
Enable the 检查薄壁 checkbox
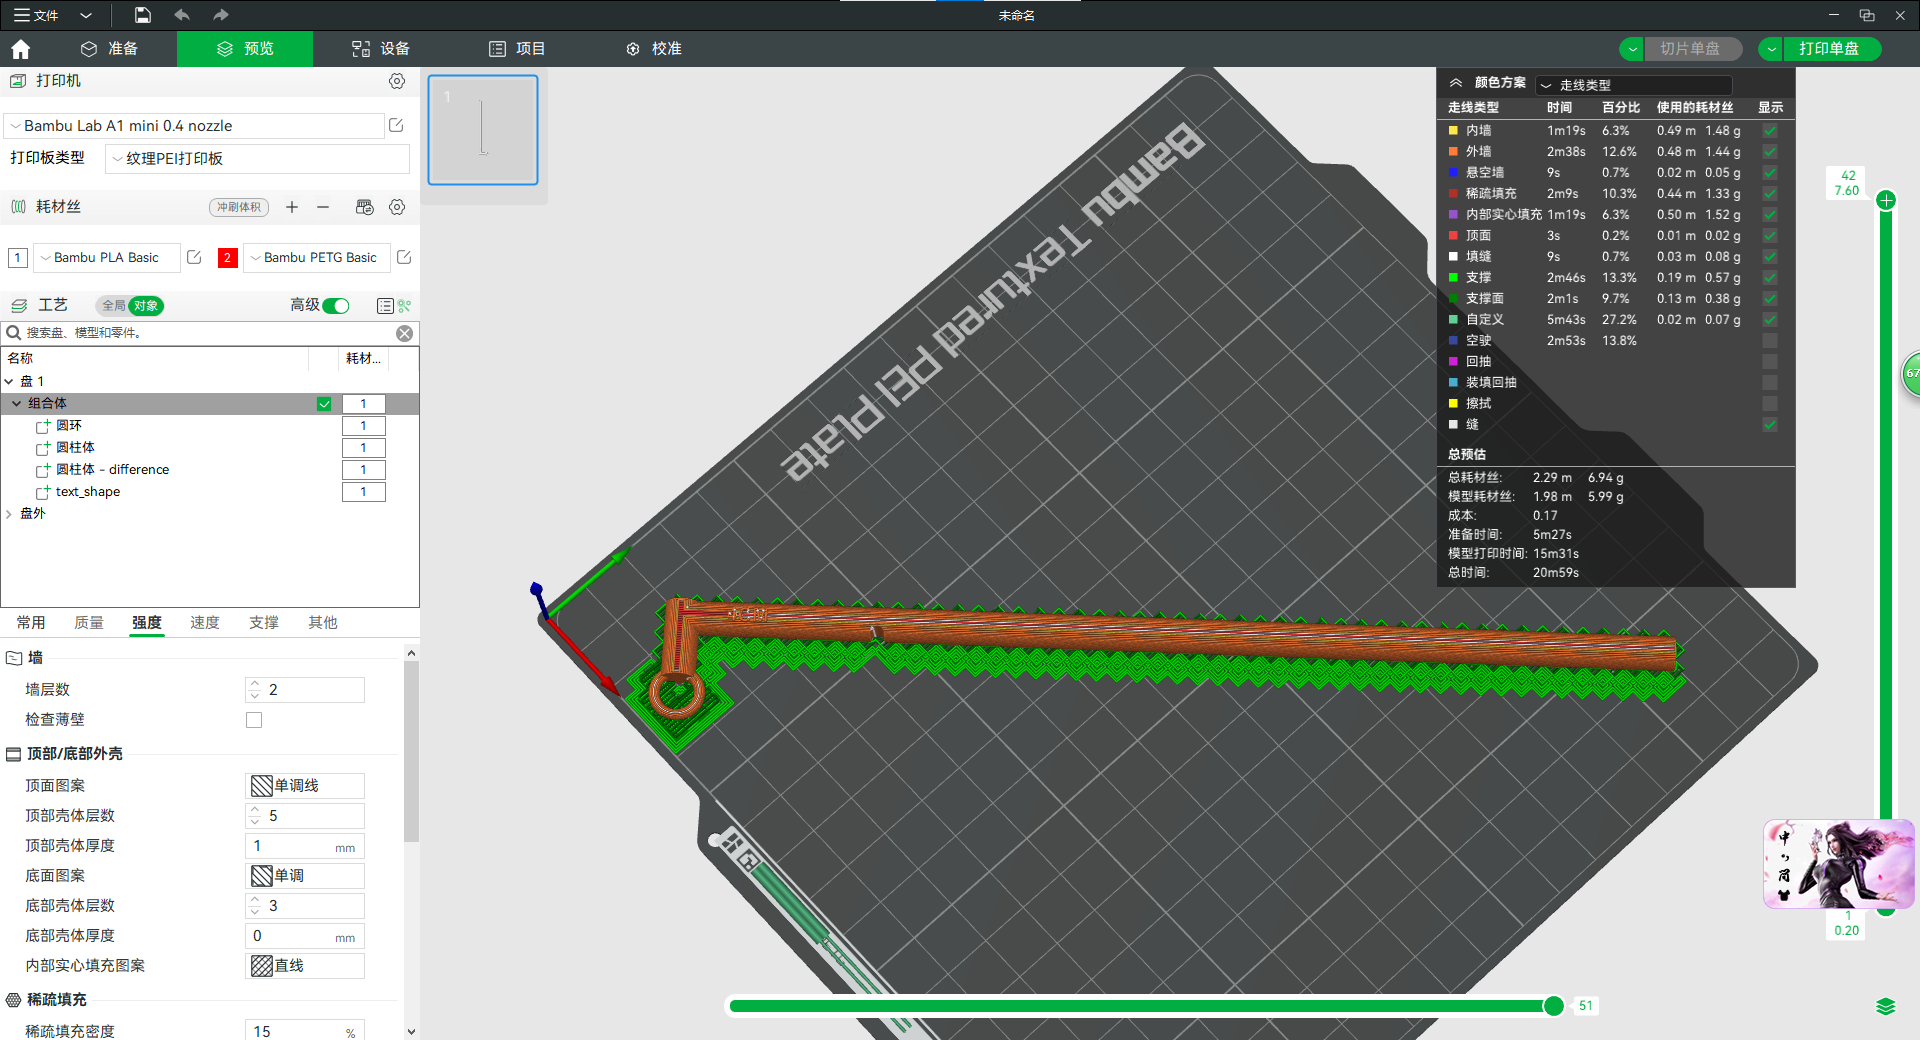pyautogui.click(x=254, y=720)
